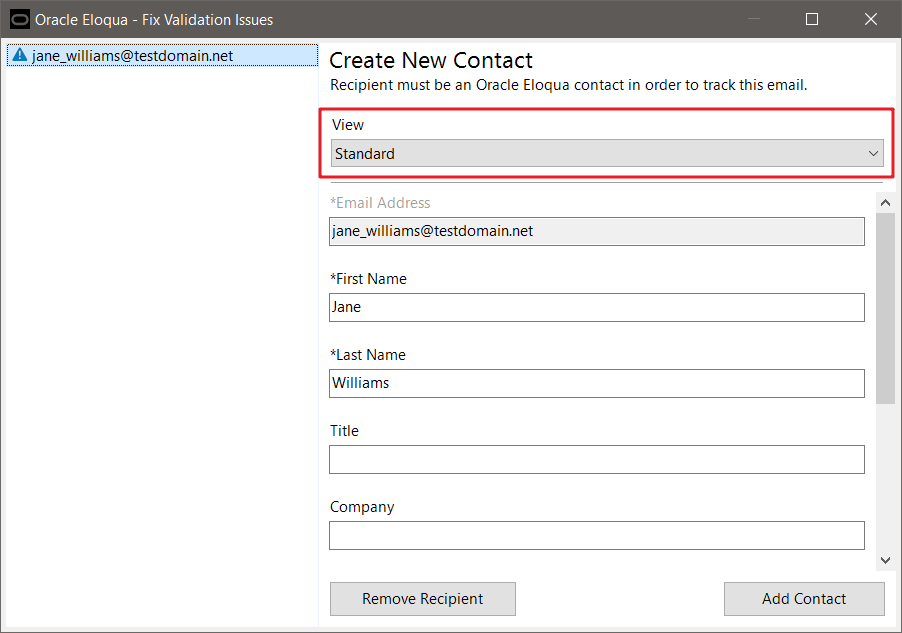Focus the First Name field containing Jane
This screenshot has height=633, width=902.
[596, 307]
